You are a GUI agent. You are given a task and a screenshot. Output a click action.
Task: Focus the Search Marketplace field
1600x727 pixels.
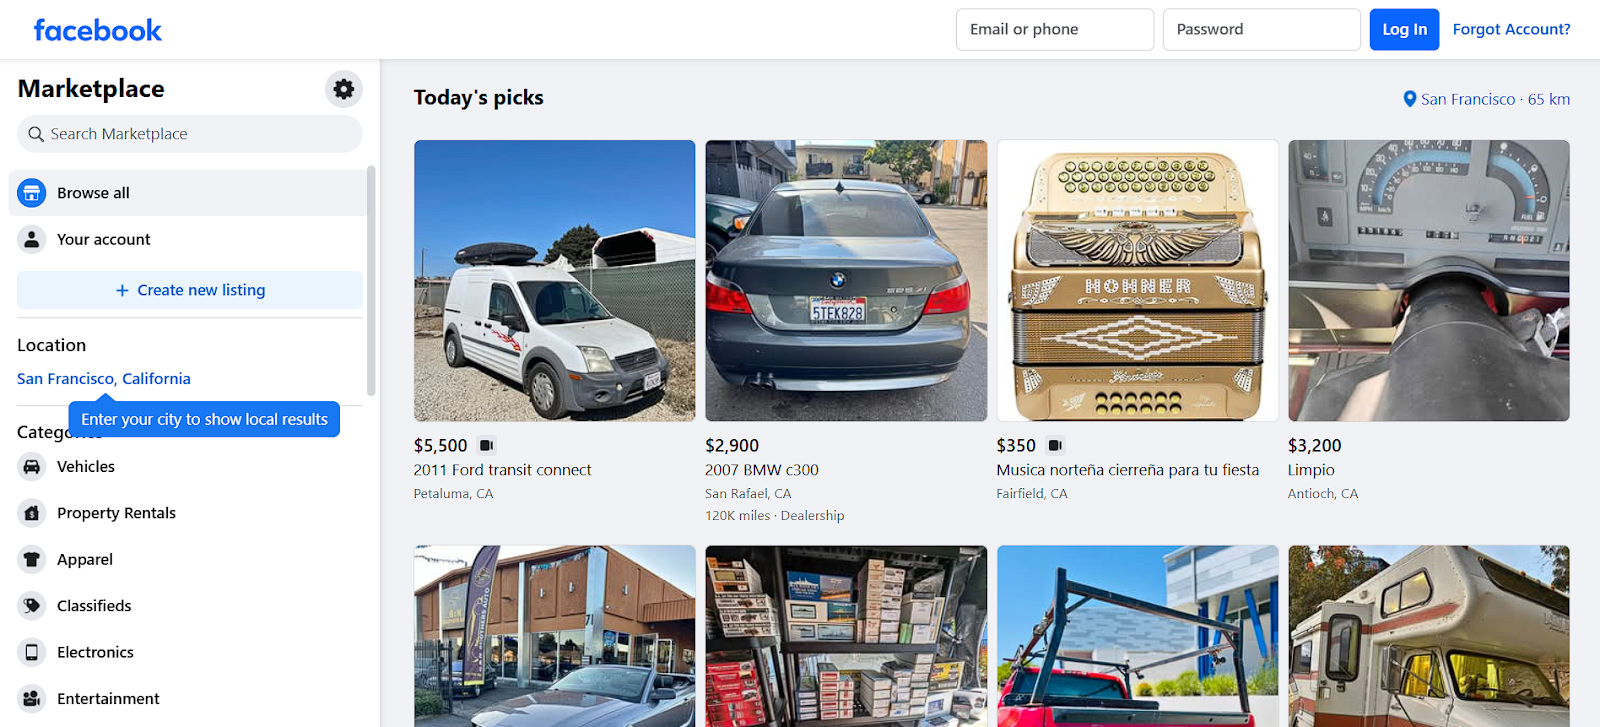(x=190, y=134)
